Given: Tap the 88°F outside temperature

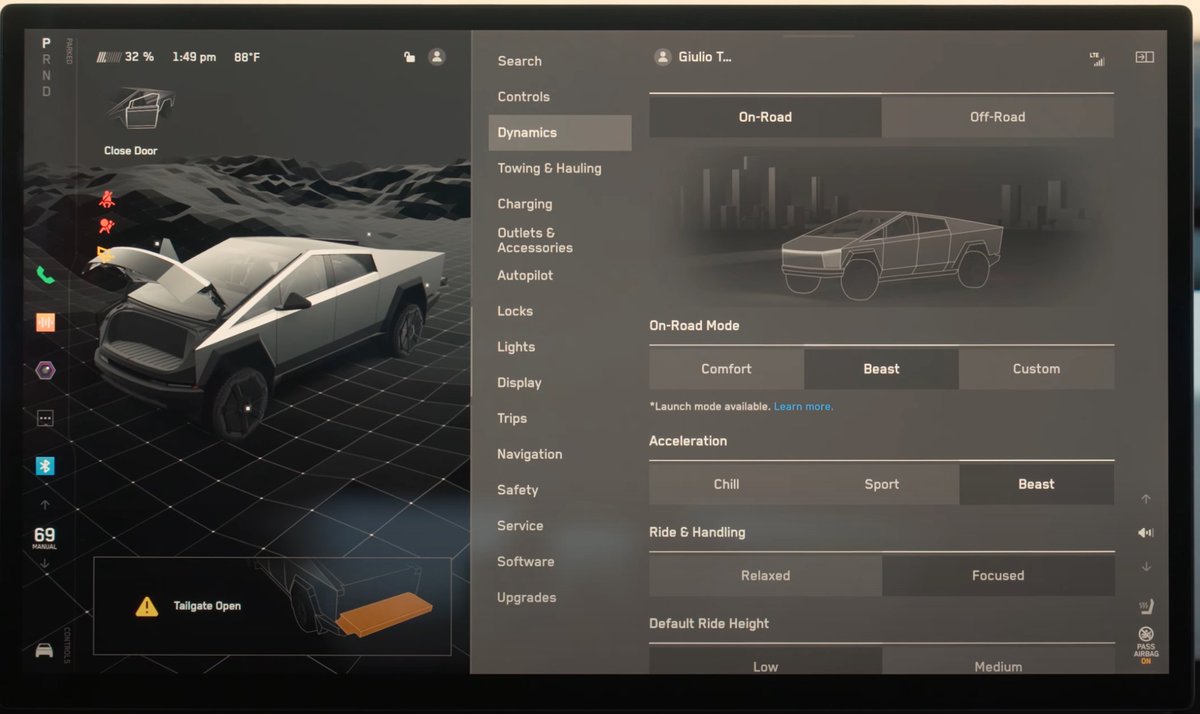Looking at the screenshot, I should coord(247,57).
